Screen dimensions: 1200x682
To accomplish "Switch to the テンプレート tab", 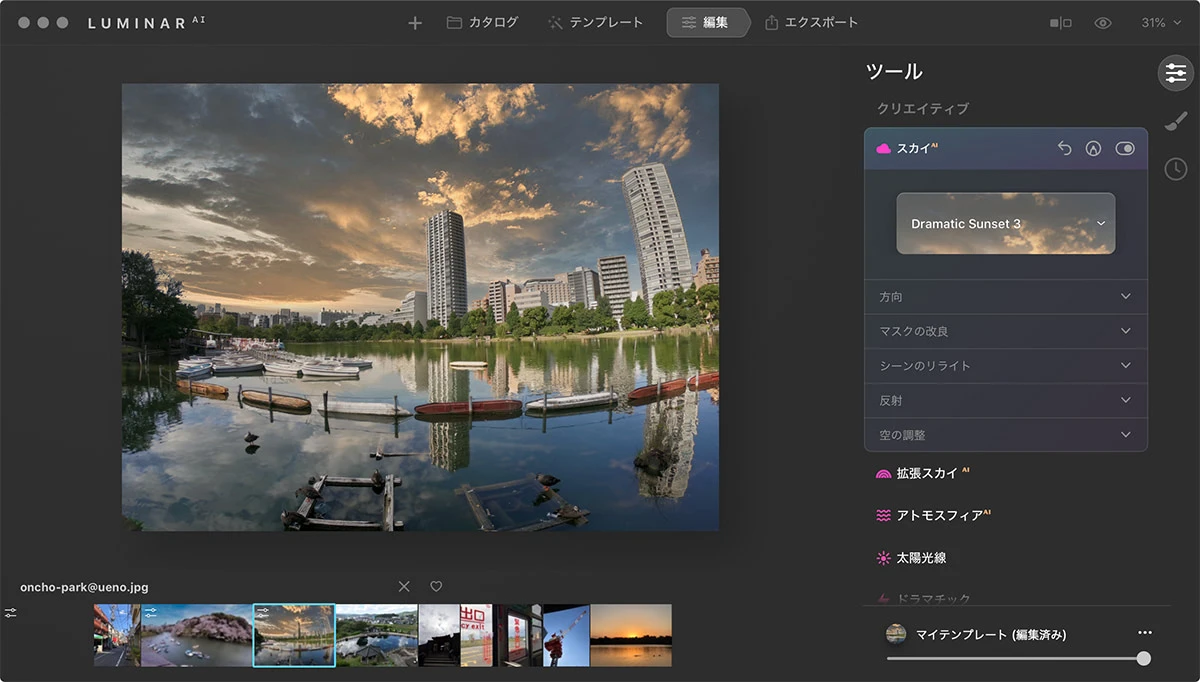I will pyautogui.click(x=596, y=22).
